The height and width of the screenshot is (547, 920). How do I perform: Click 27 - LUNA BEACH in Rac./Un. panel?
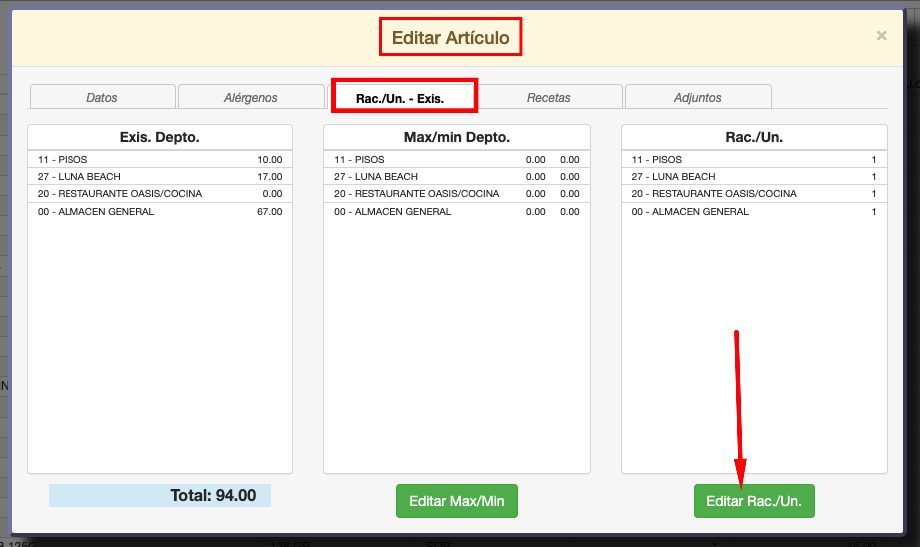click(753, 177)
